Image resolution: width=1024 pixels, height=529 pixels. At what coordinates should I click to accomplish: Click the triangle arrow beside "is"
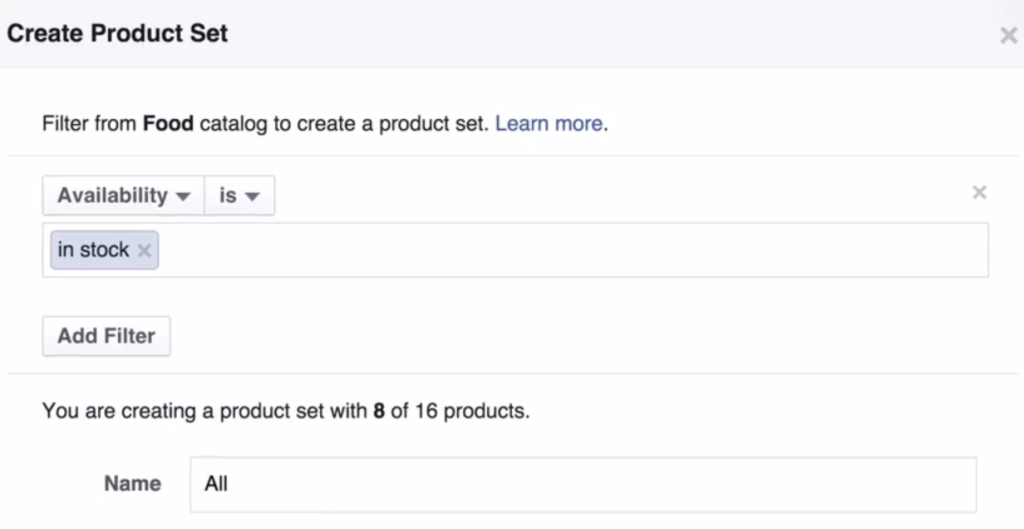(x=252, y=197)
